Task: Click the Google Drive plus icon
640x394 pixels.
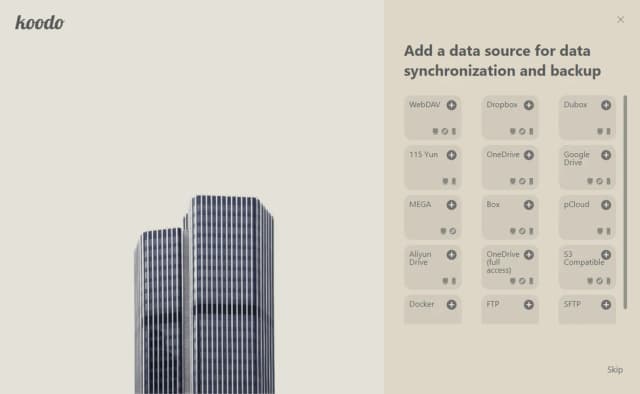Action: (x=606, y=155)
